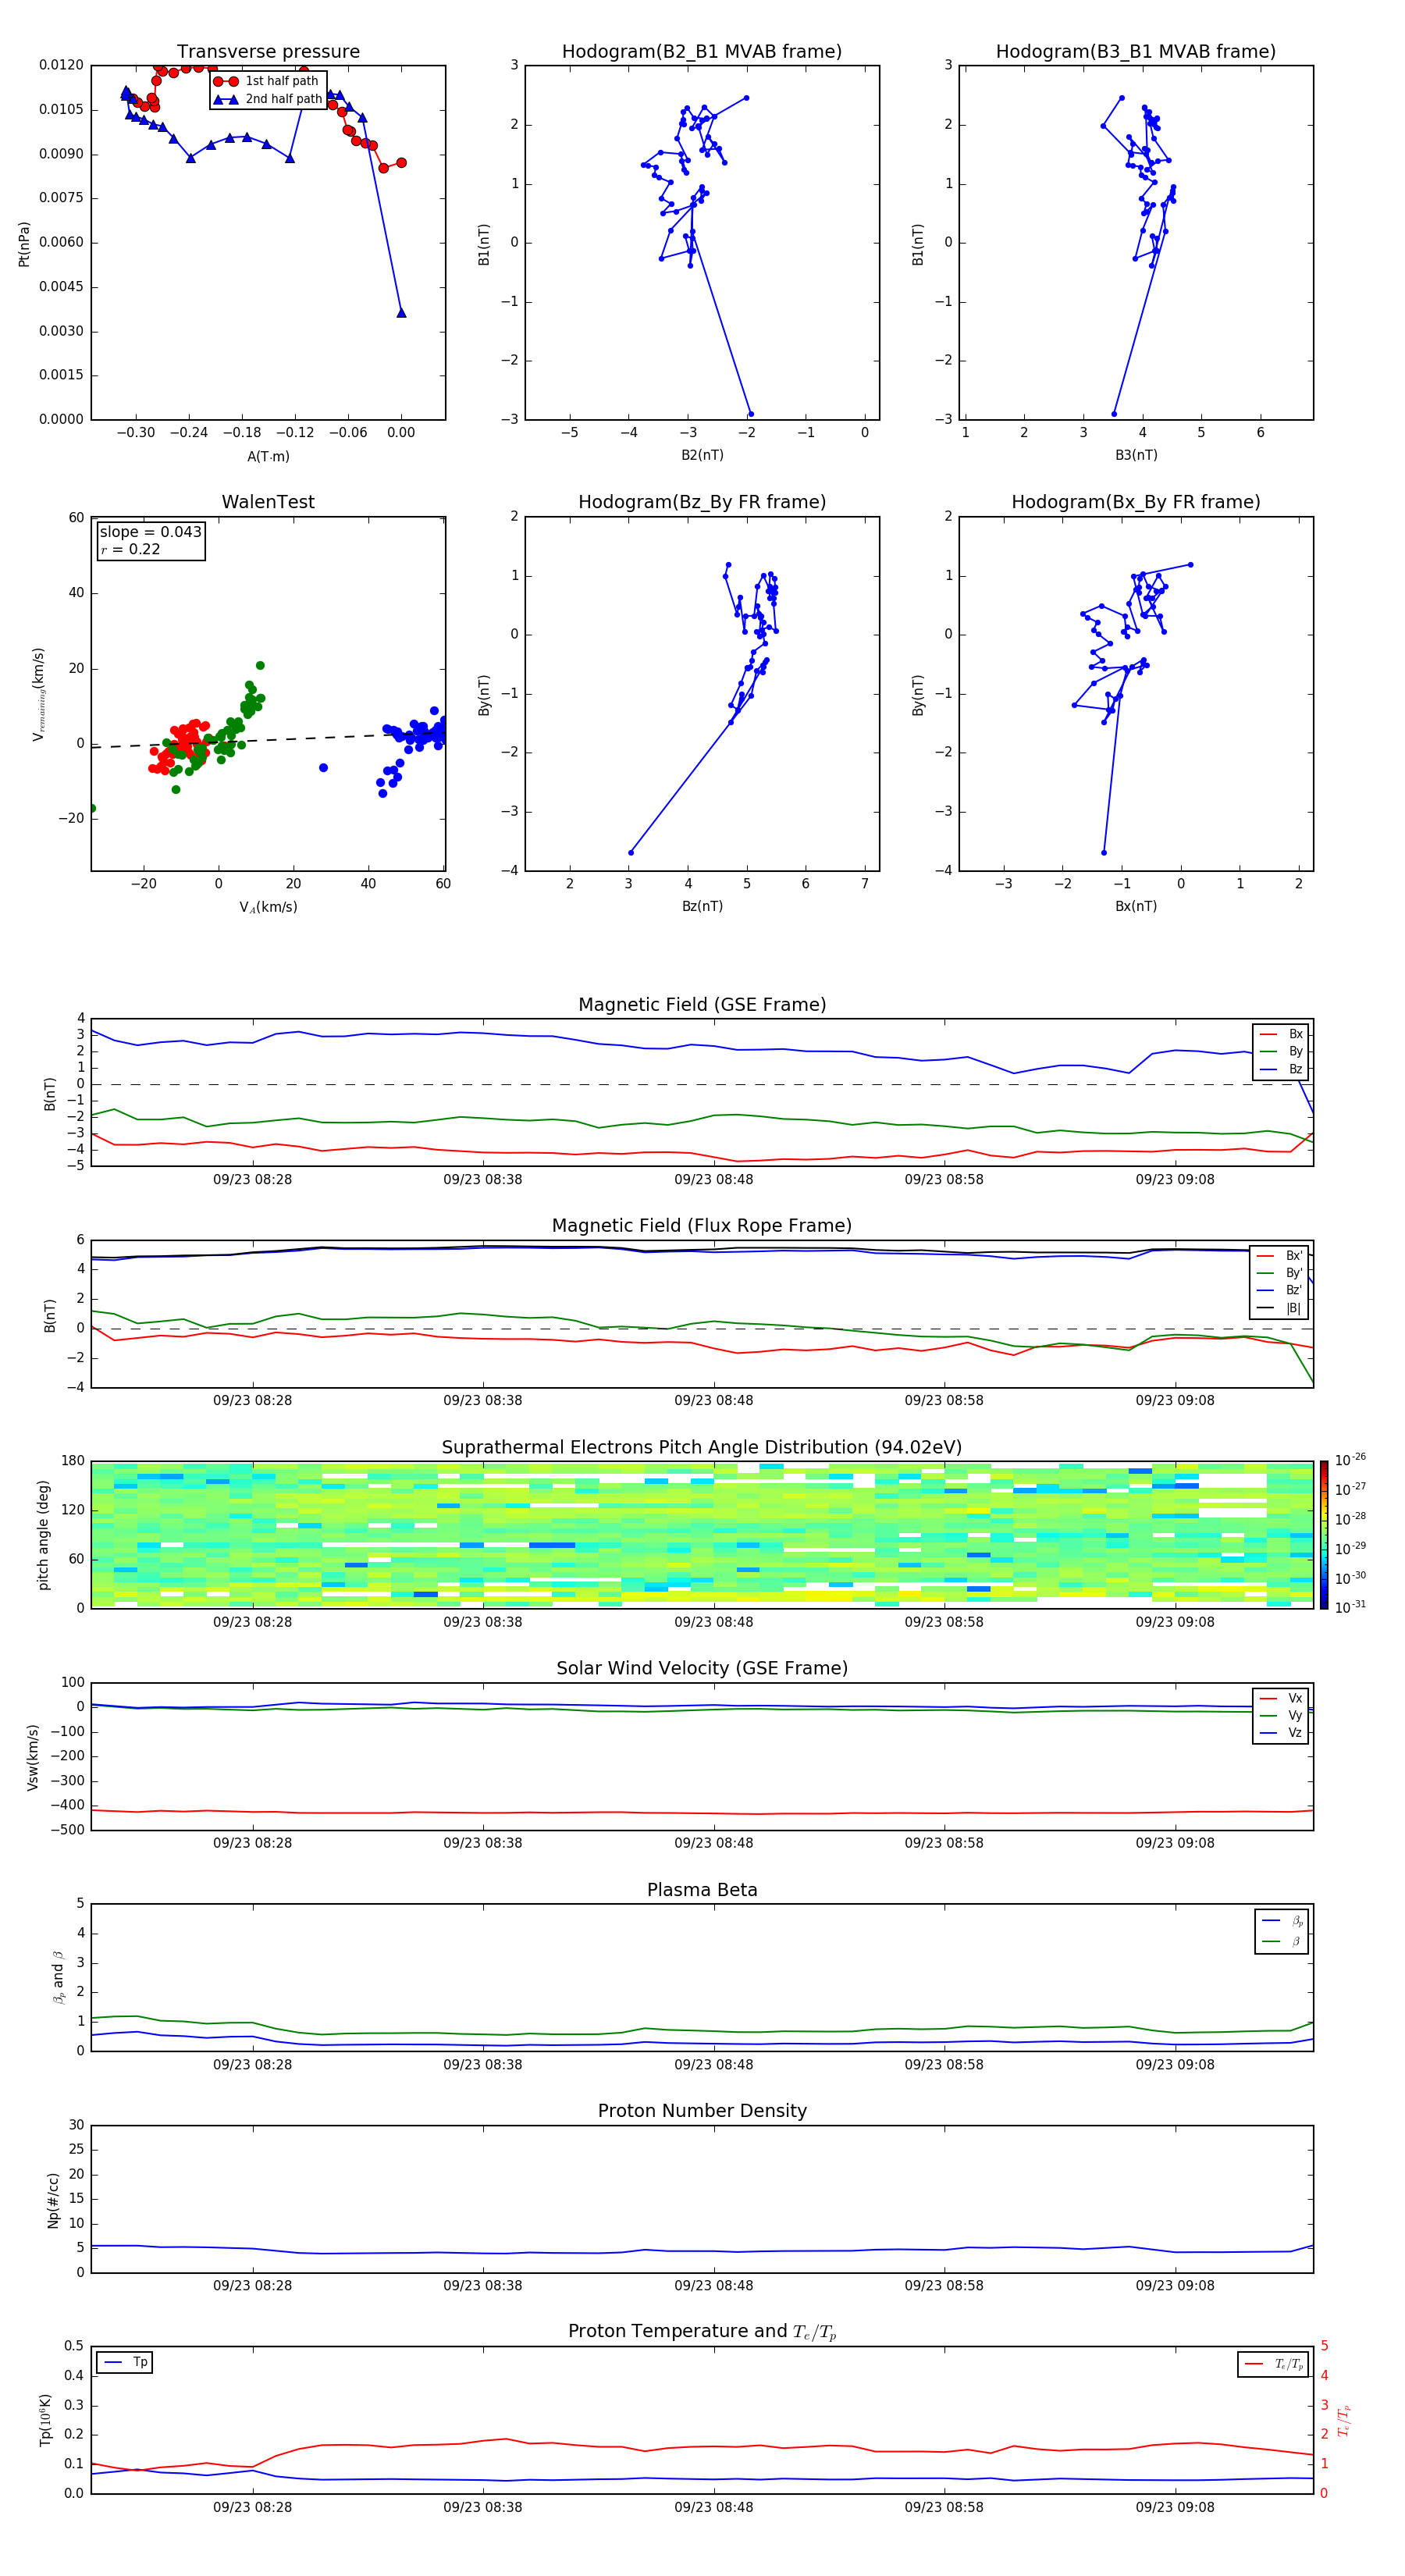The width and height of the screenshot is (1405, 2576).
Task: Click the 'Hodogram(Bz_By FR frame)' title
Action: click(x=702, y=502)
